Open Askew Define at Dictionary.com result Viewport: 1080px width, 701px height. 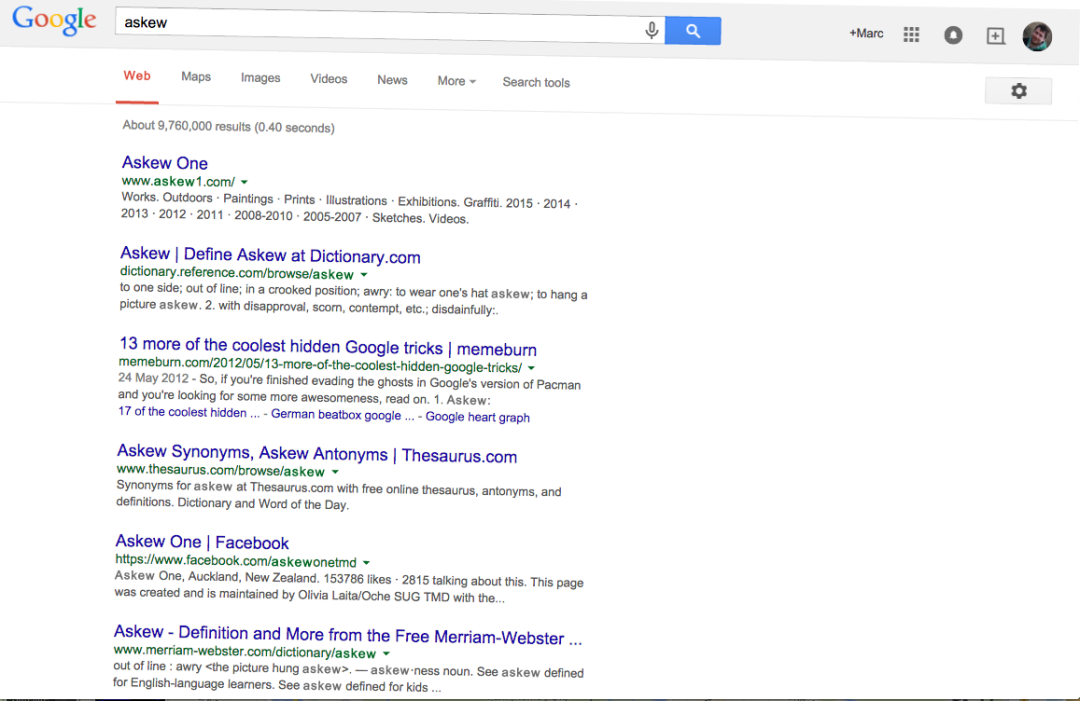point(270,255)
